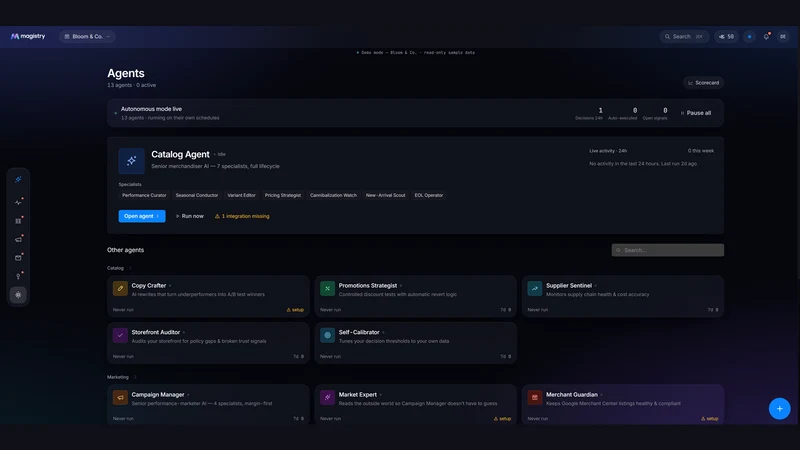
Task: Click the Autonomous mode live label
Action: pyautogui.click(x=151, y=109)
